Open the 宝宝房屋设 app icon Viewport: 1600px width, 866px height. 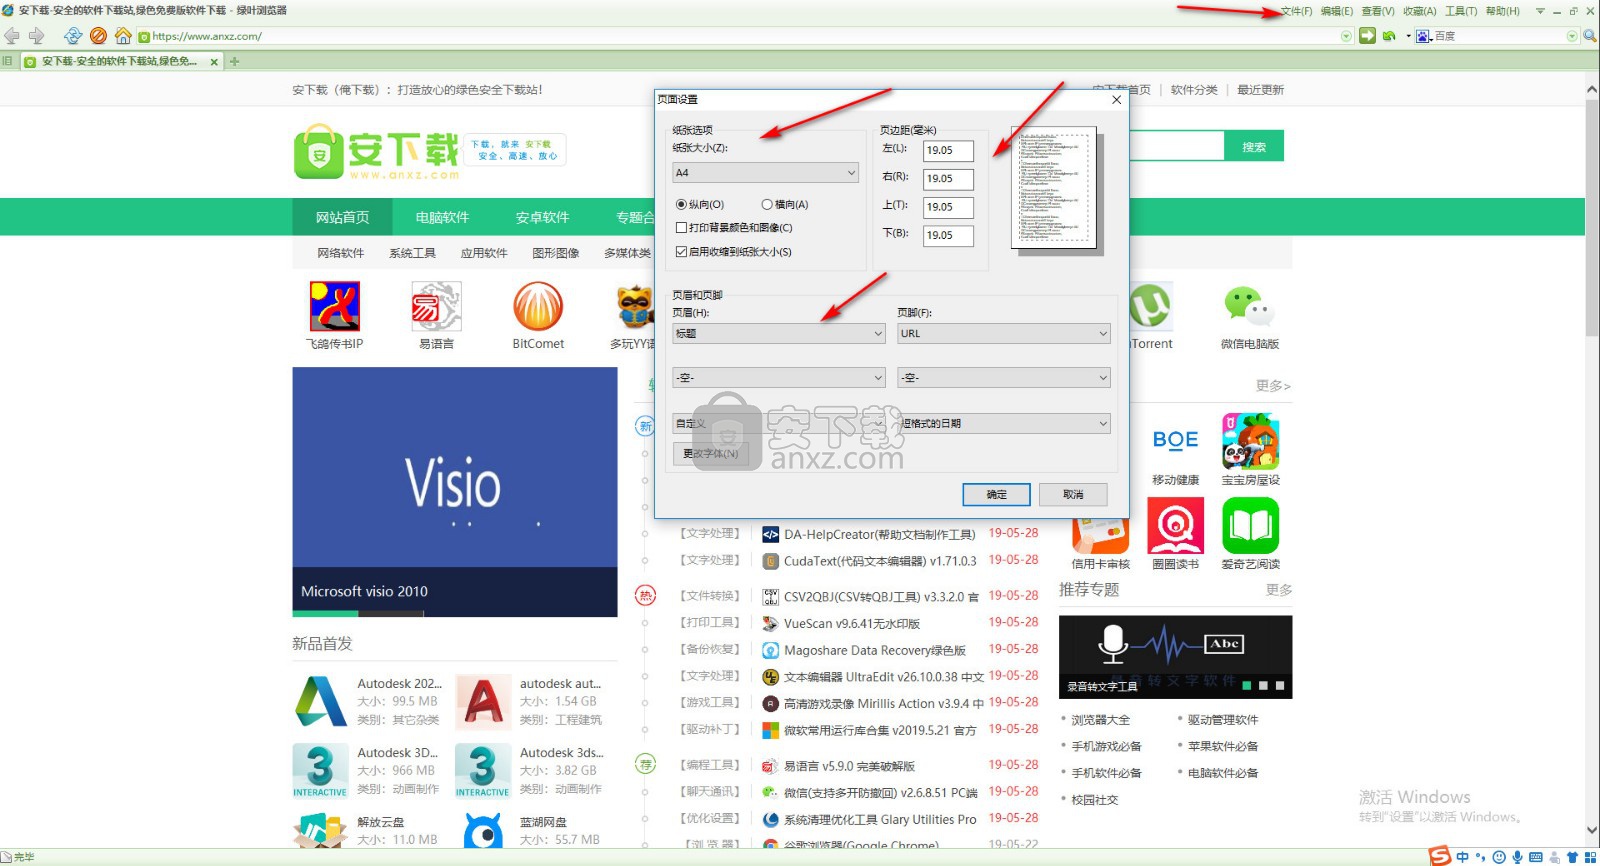click(x=1251, y=441)
